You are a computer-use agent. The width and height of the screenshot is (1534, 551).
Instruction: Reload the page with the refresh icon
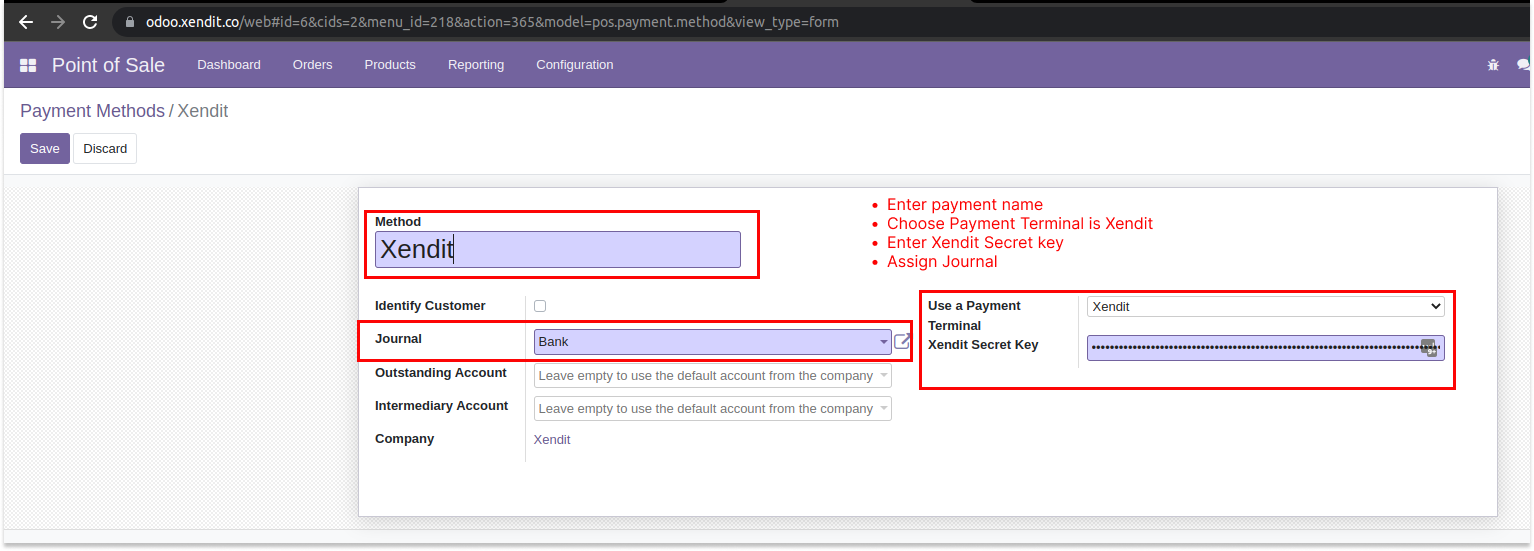[x=90, y=22]
